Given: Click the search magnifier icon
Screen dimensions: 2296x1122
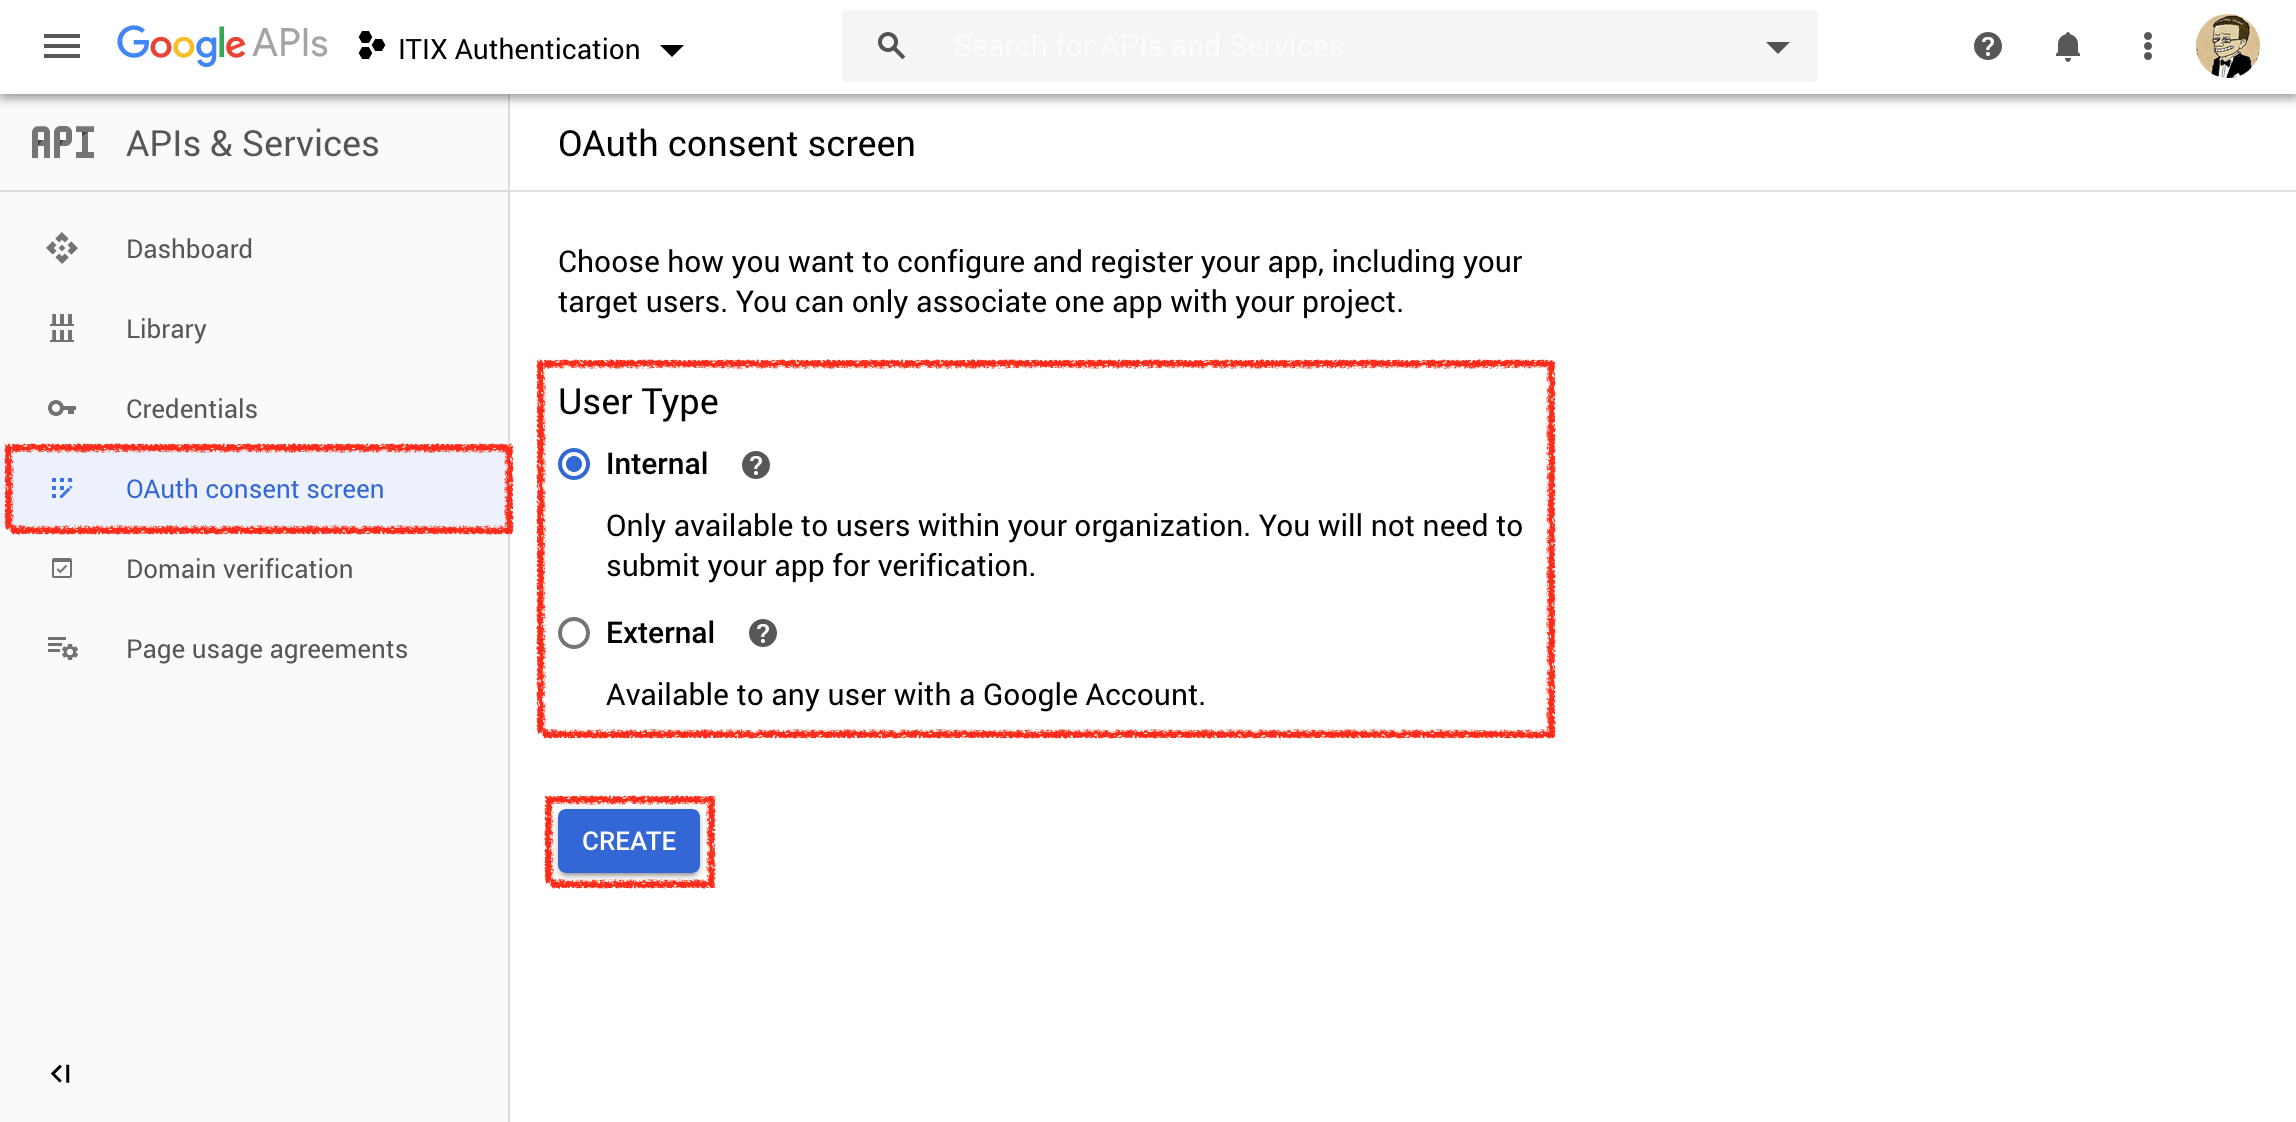Looking at the screenshot, I should [x=891, y=46].
